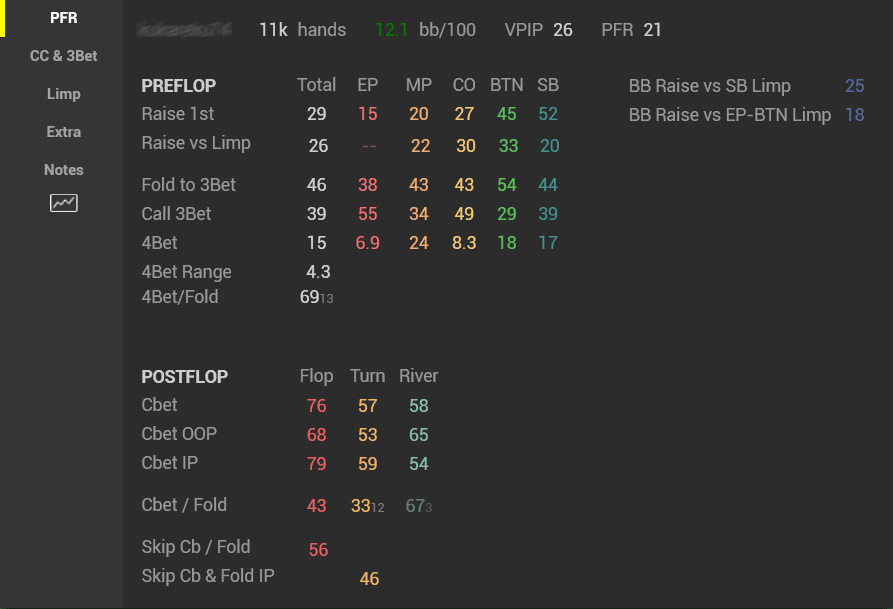This screenshot has height=609, width=893.
Task: Select Raise 1st BTN value 45
Action: [x=506, y=114]
